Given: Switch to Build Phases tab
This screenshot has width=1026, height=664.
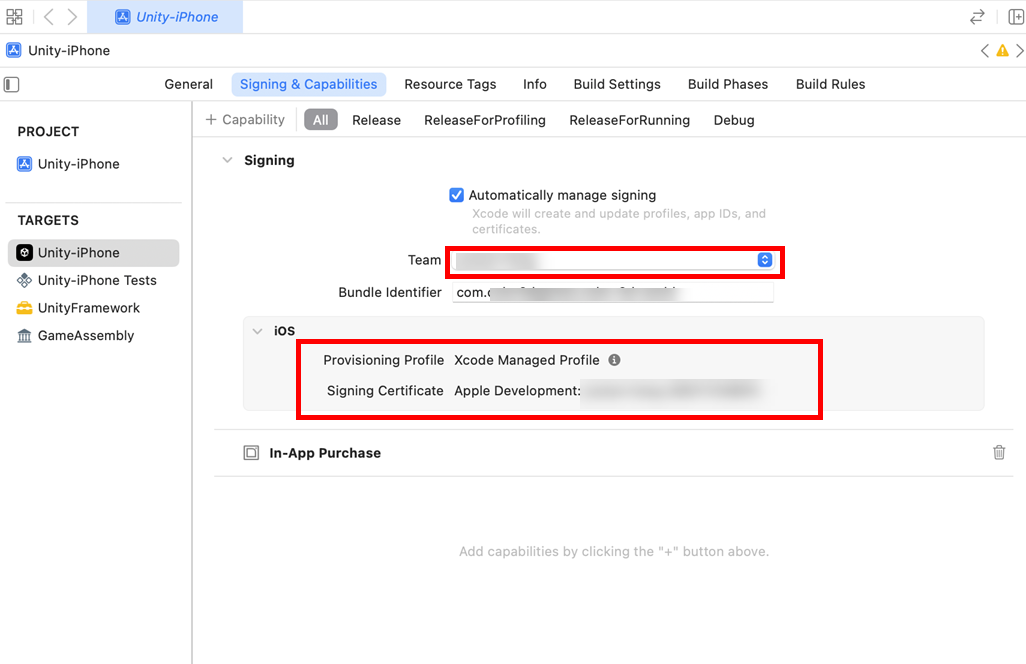Looking at the screenshot, I should (x=728, y=84).
